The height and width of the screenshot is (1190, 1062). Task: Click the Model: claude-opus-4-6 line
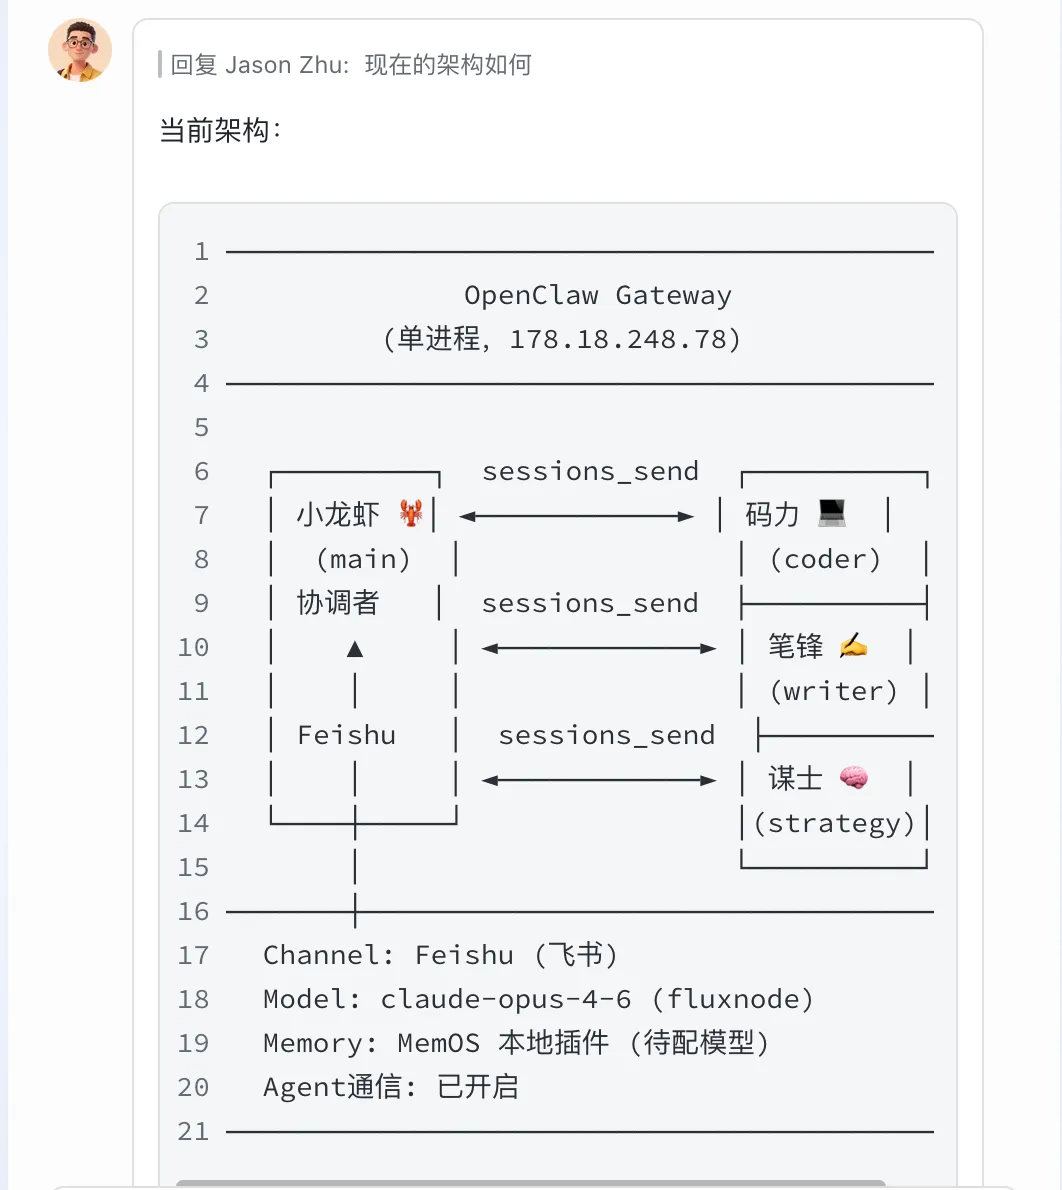click(x=538, y=999)
